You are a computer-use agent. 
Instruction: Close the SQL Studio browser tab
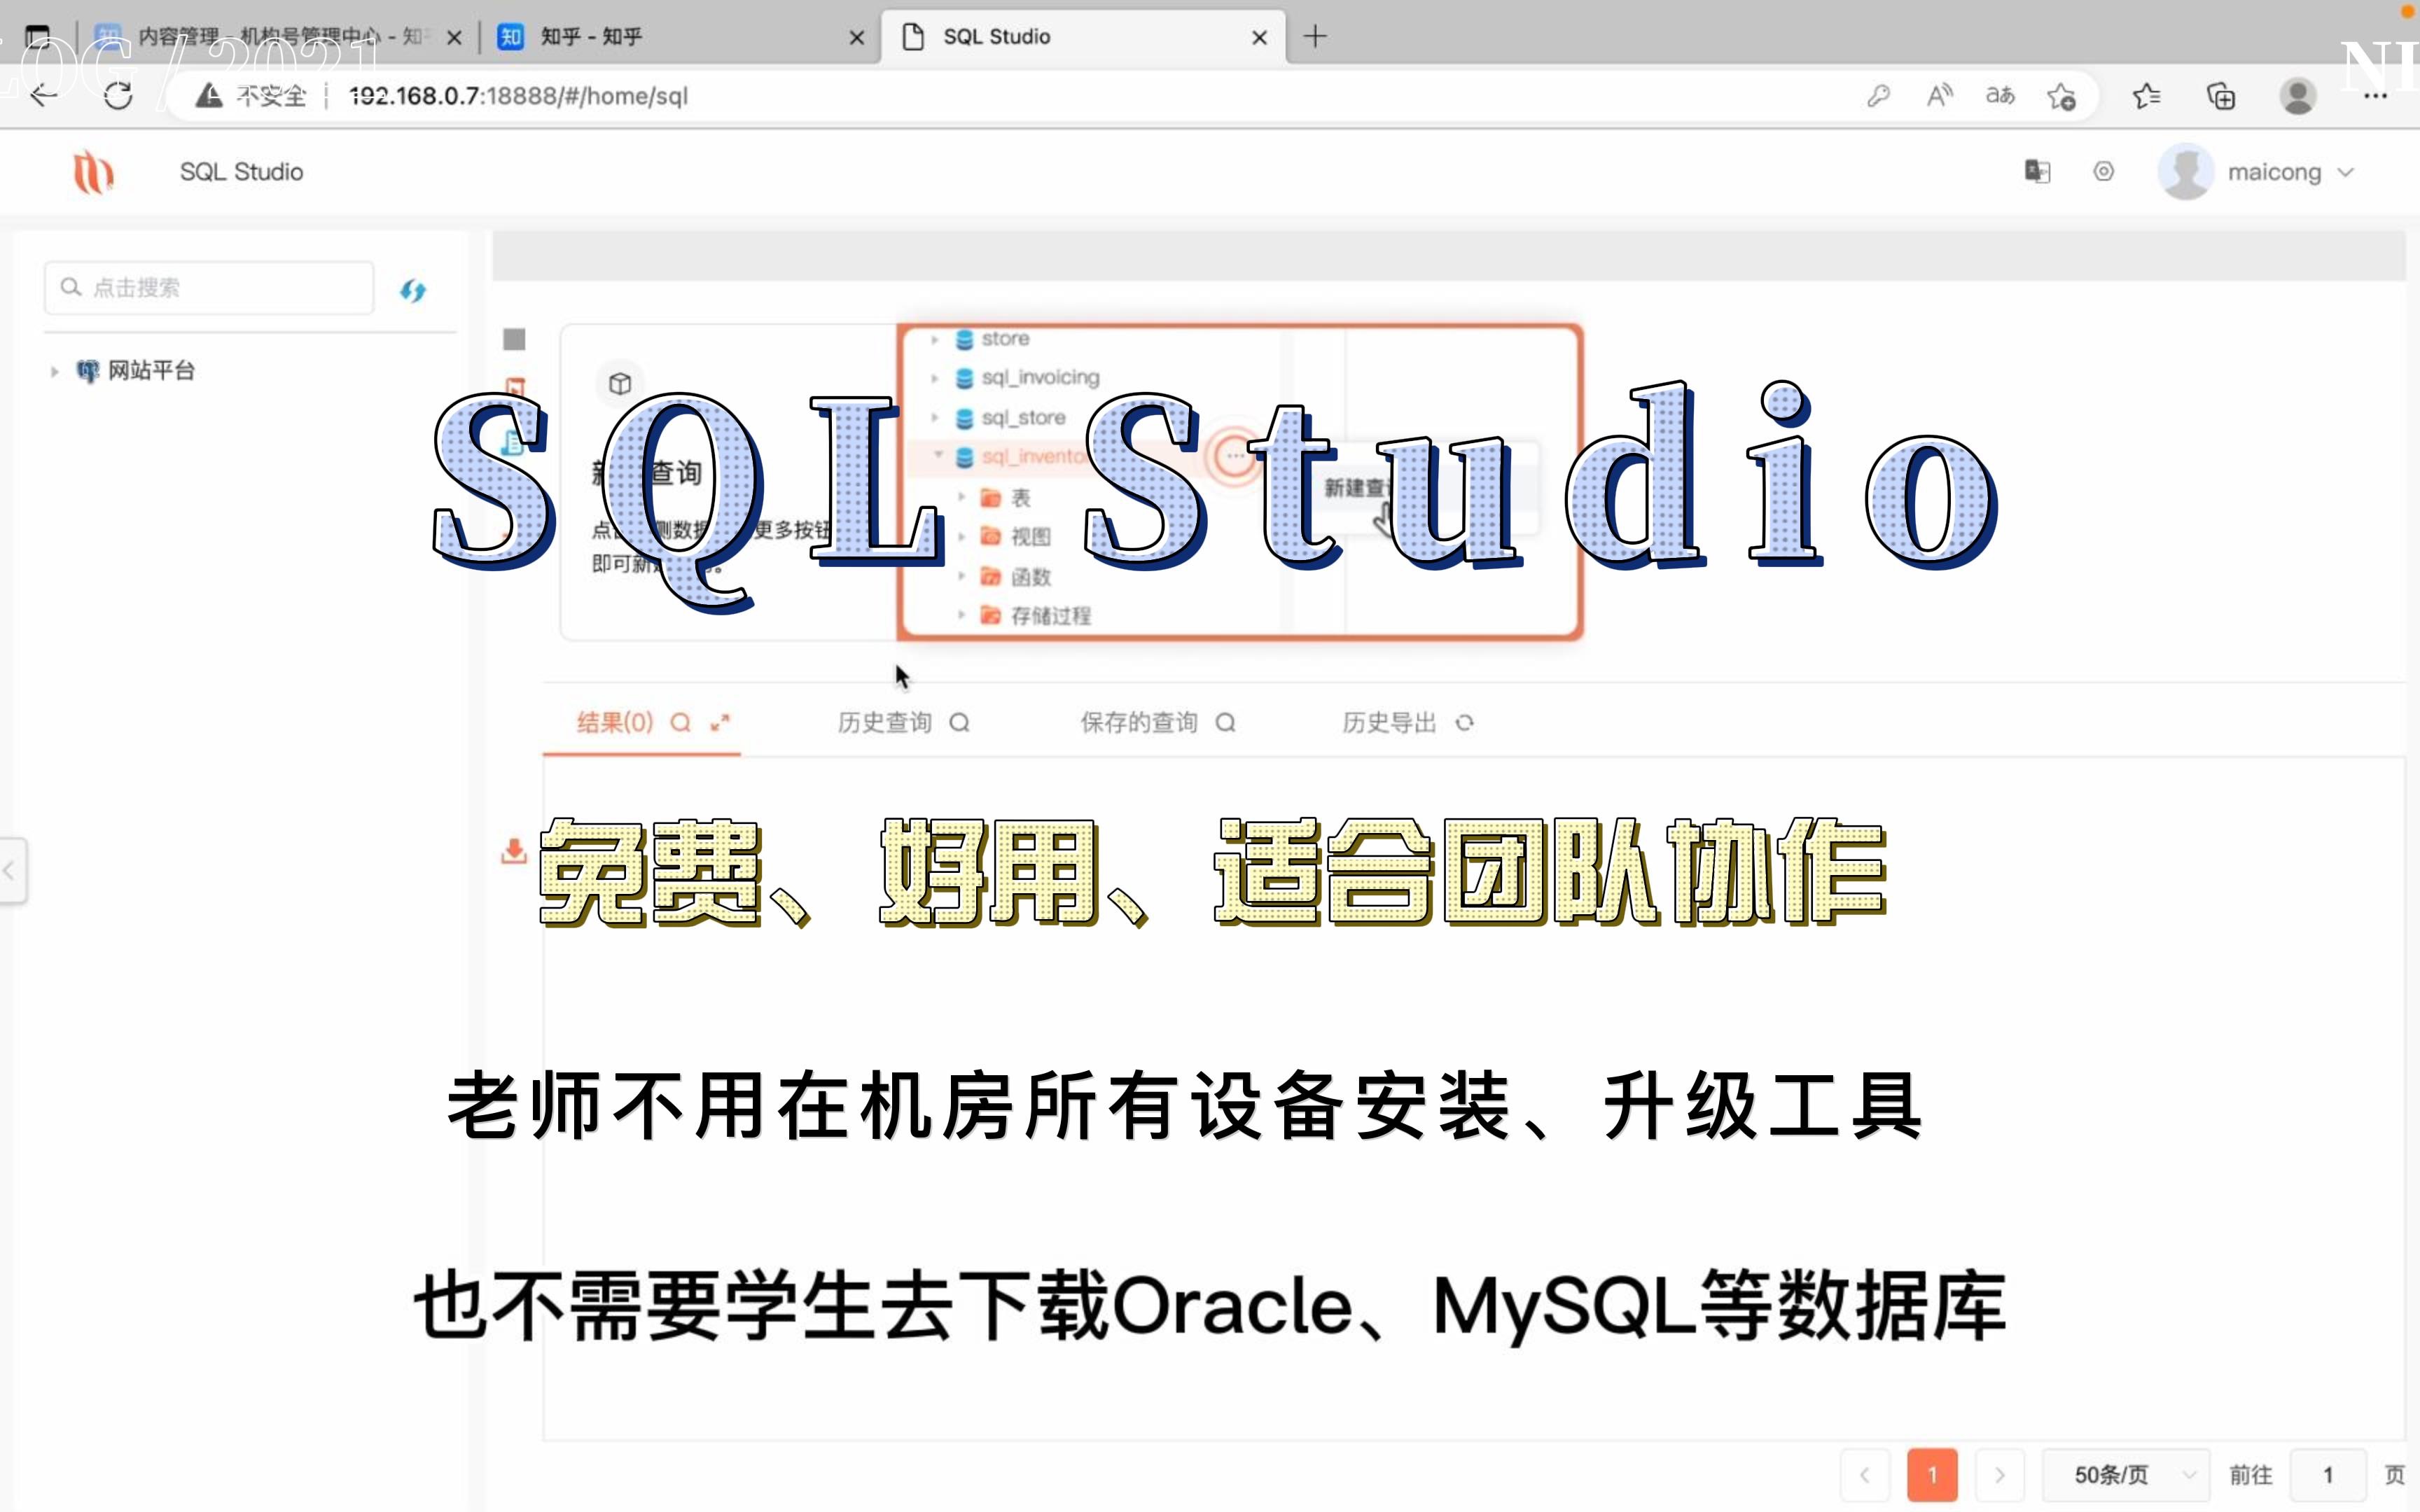(x=1259, y=37)
